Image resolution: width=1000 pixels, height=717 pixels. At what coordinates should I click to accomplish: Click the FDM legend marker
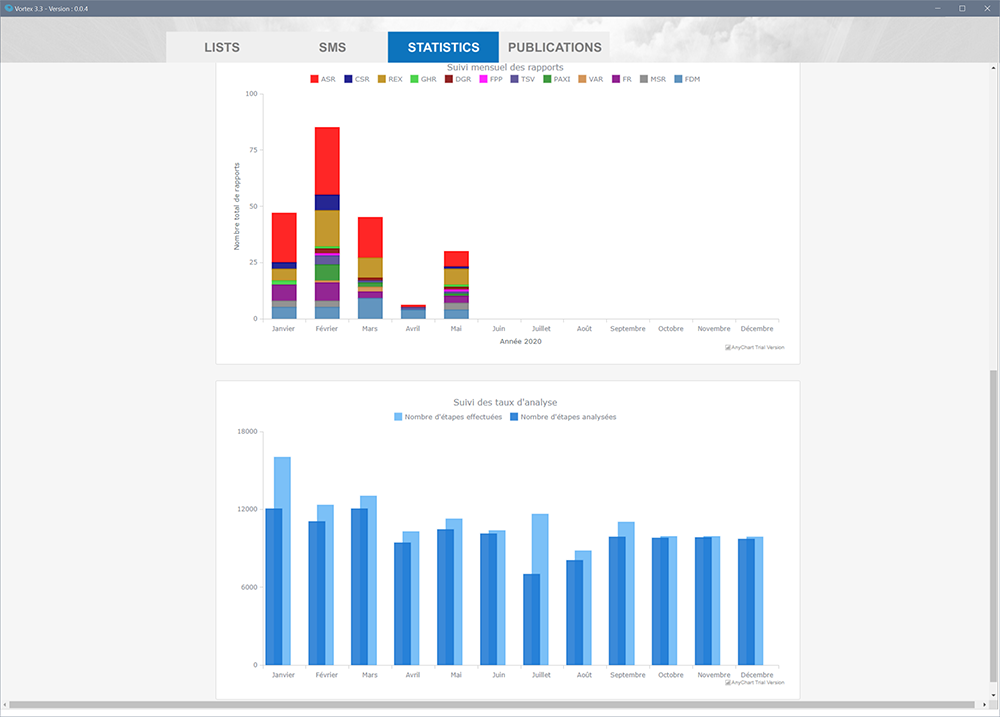pos(679,79)
